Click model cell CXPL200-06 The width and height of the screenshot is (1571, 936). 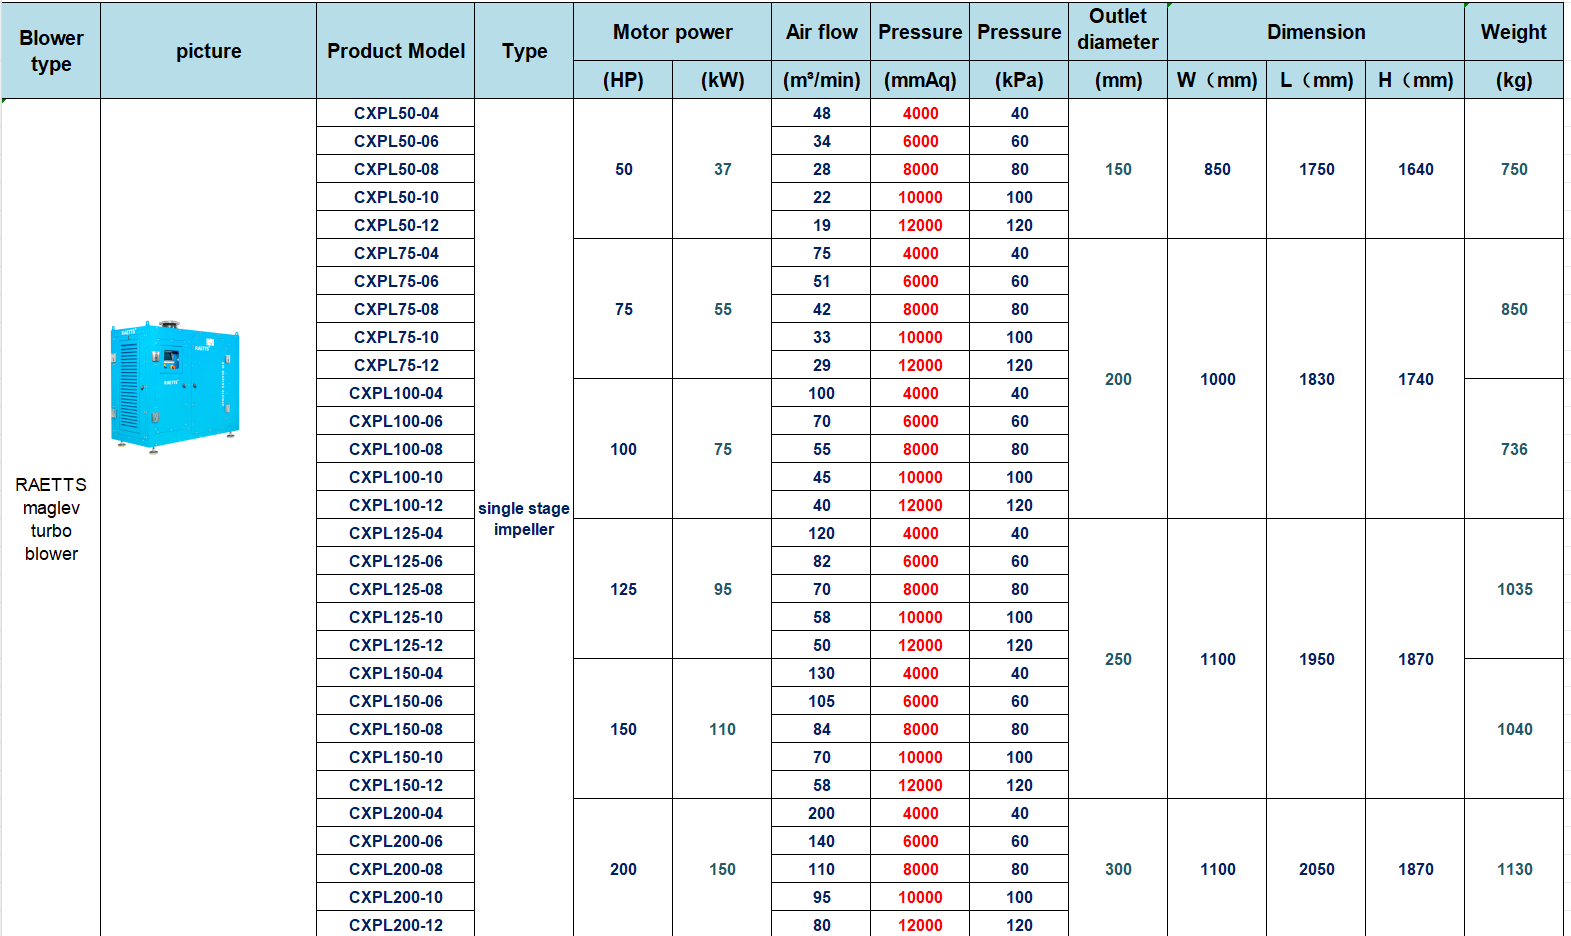click(x=396, y=841)
